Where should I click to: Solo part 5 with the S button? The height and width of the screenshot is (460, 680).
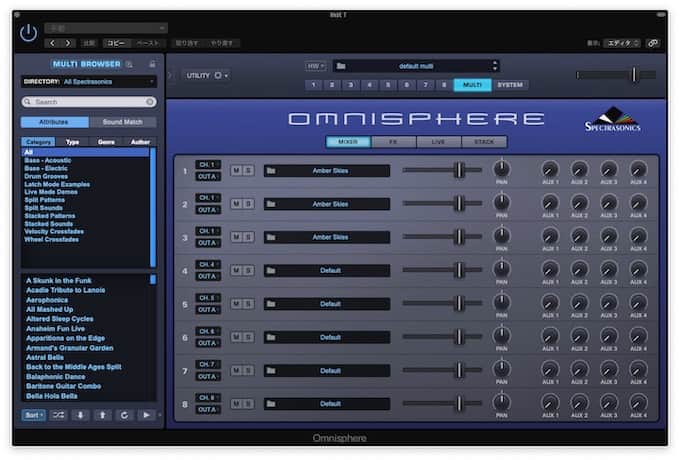pyautogui.click(x=248, y=304)
